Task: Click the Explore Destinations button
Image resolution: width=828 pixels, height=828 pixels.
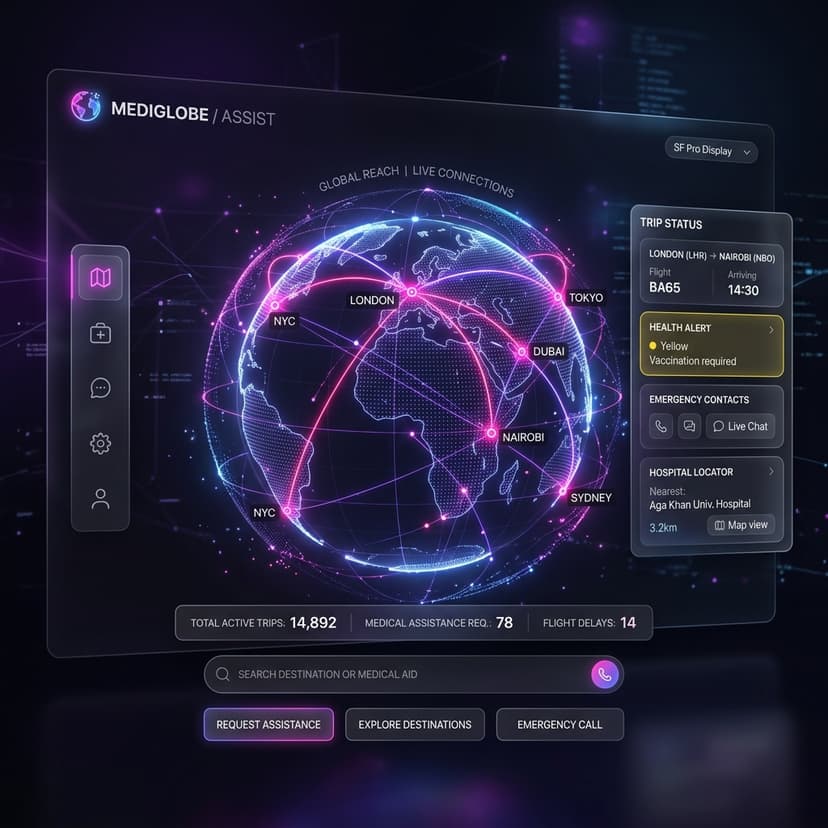Action: click(x=415, y=724)
